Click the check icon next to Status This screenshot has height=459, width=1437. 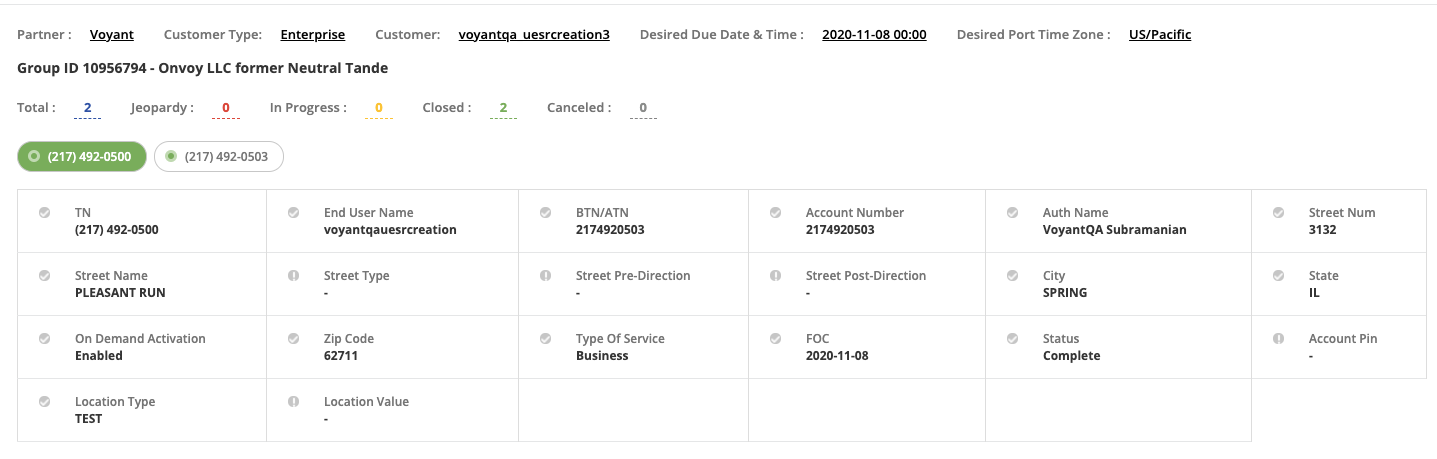click(x=1013, y=339)
